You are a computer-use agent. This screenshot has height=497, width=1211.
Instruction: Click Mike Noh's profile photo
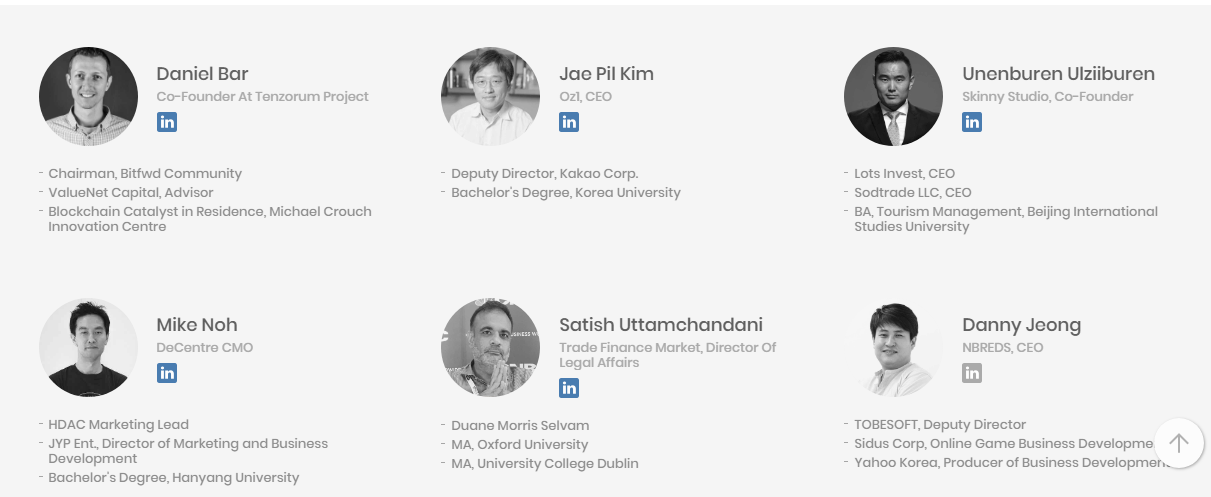[88, 347]
